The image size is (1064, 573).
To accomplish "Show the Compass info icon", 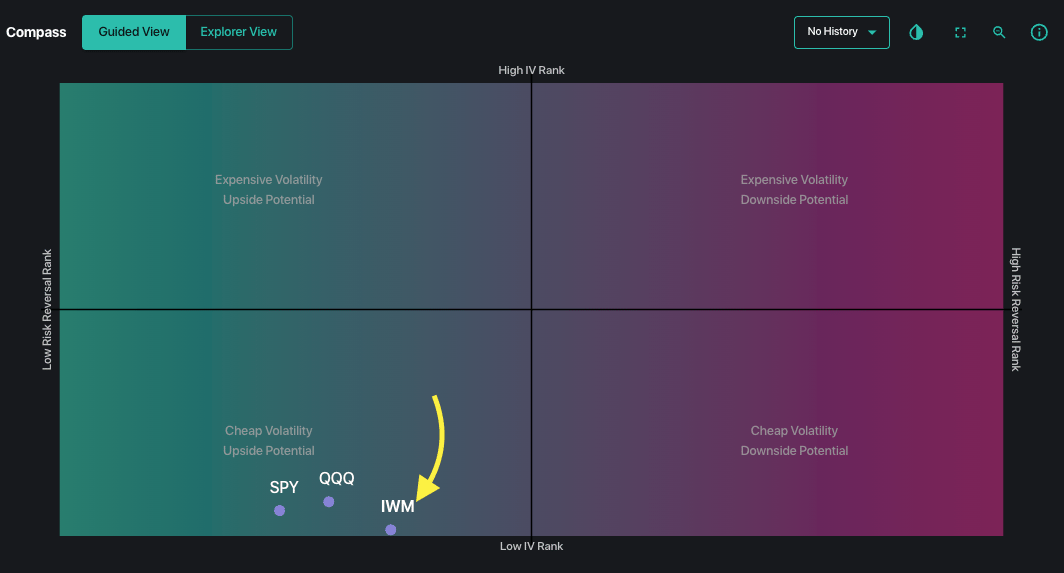I will tap(1039, 32).
